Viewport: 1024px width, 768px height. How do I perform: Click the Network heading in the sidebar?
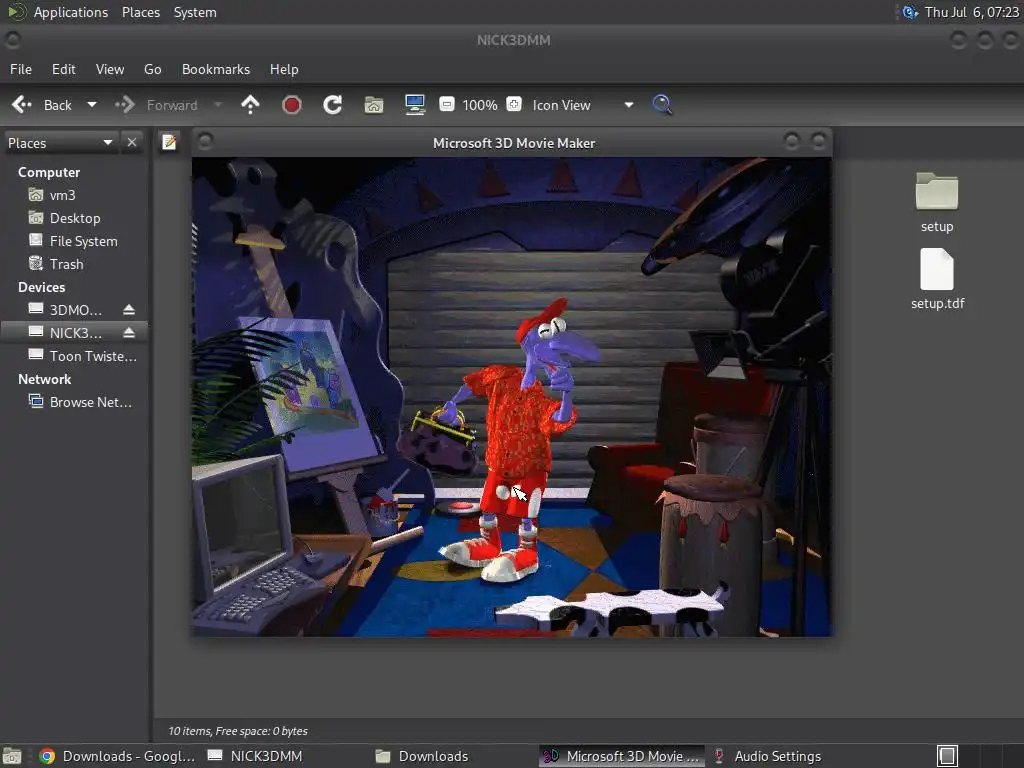[x=44, y=379]
